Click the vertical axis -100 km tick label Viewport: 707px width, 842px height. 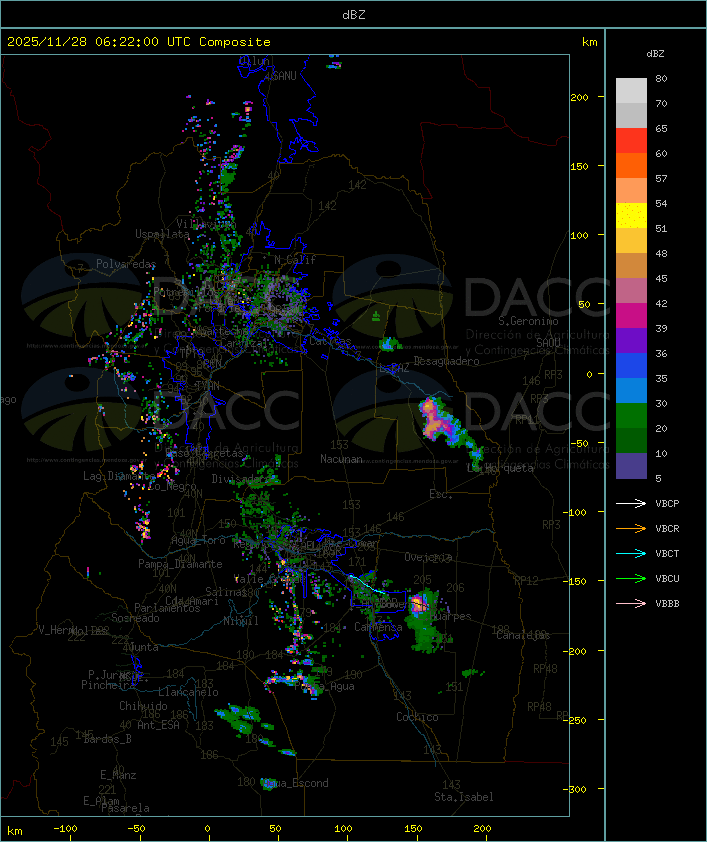(x=574, y=512)
